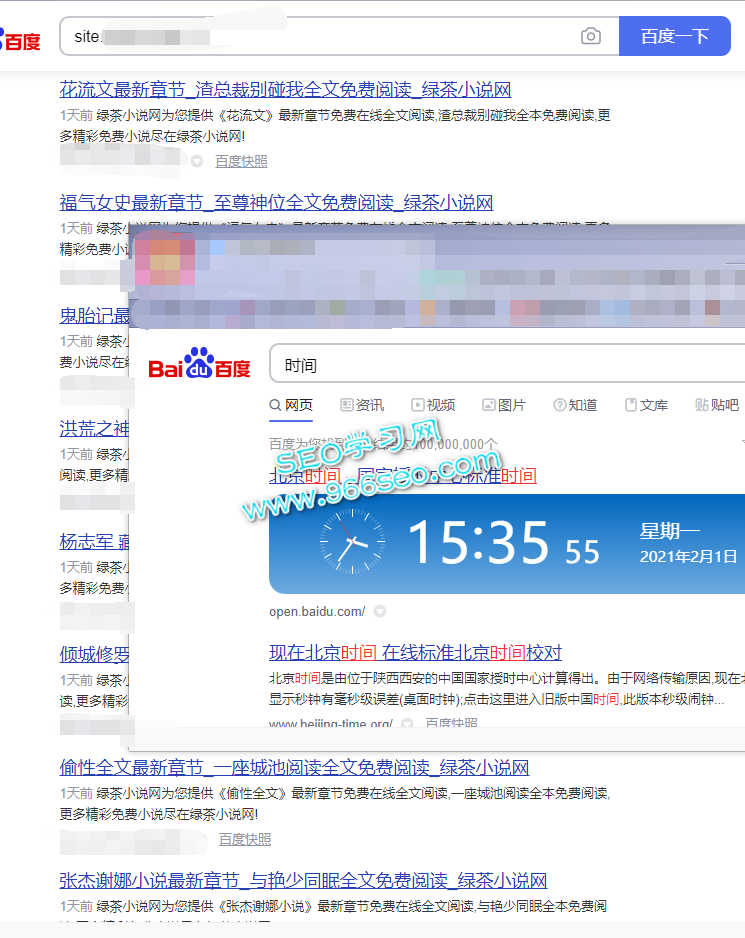The image size is (745, 938).
Task: Select the 贴吧 tab in the overlay
Action: 717,406
